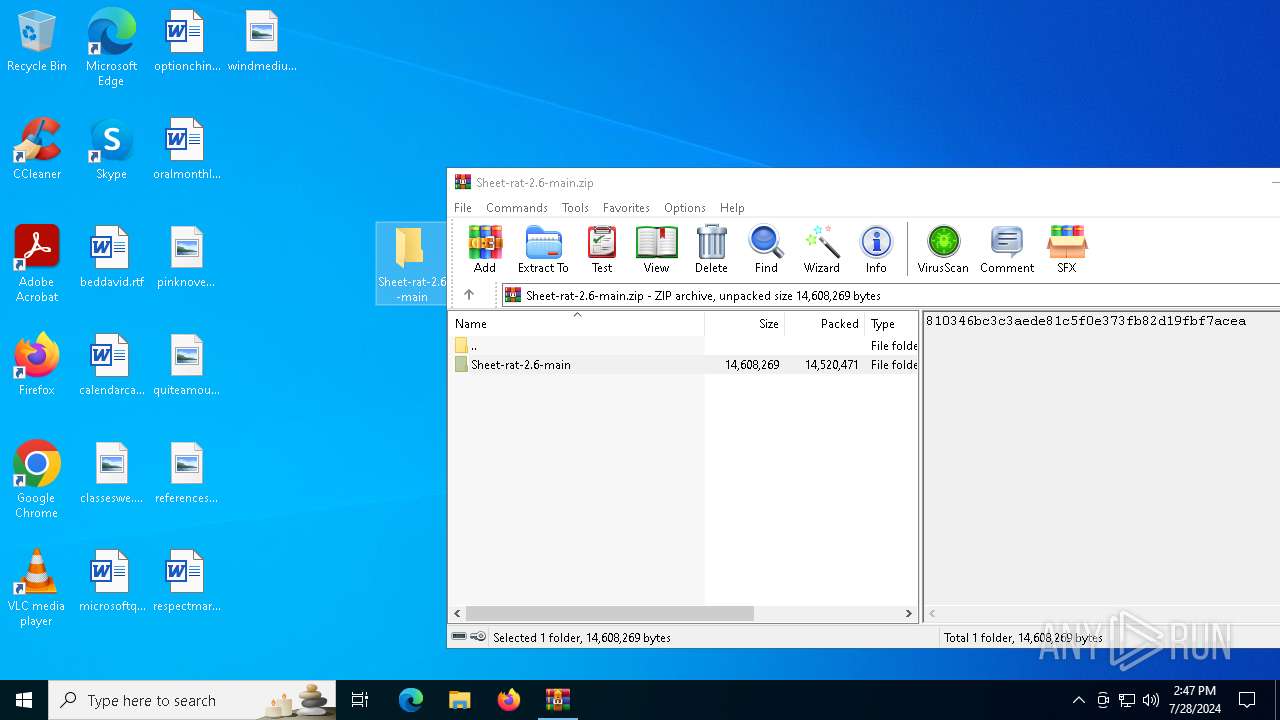Open the Tools menu
Screen dimensions: 1280x720
pos(575,208)
